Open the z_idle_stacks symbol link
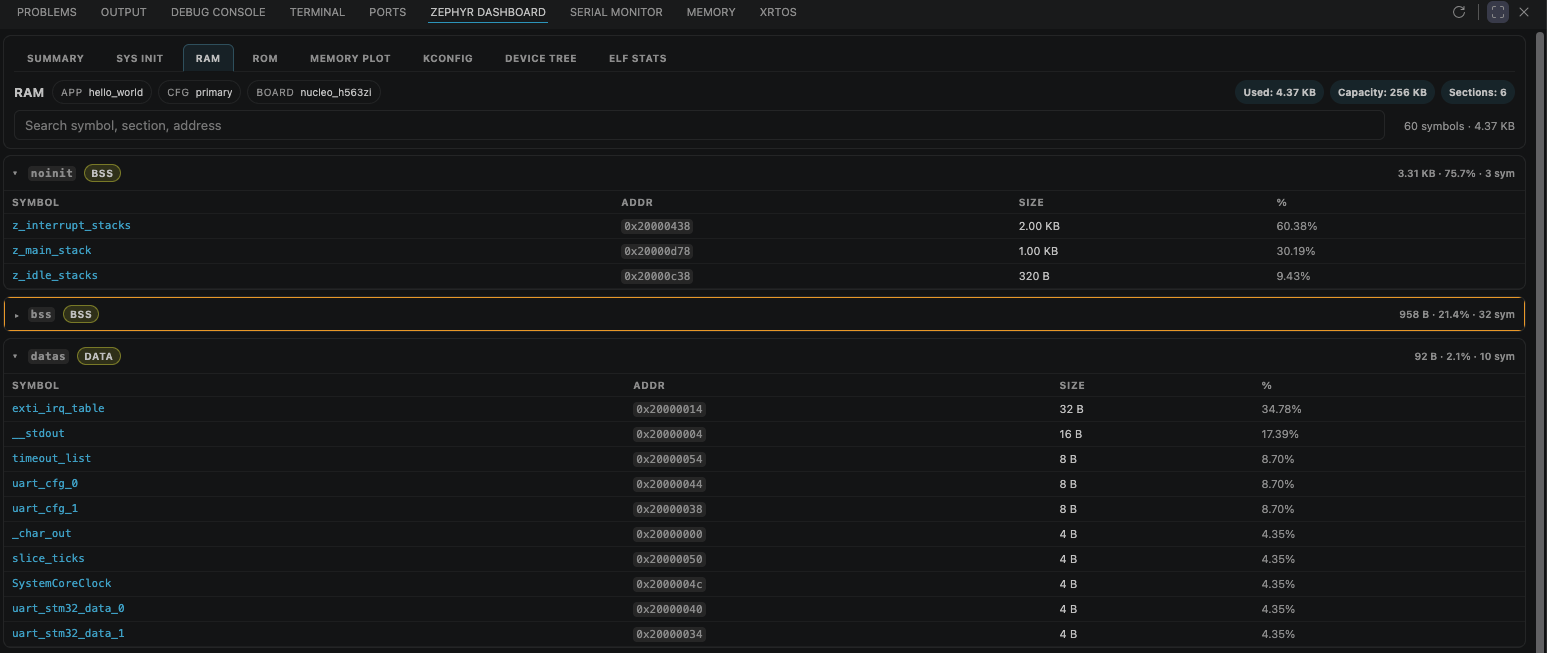 click(55, 275)
